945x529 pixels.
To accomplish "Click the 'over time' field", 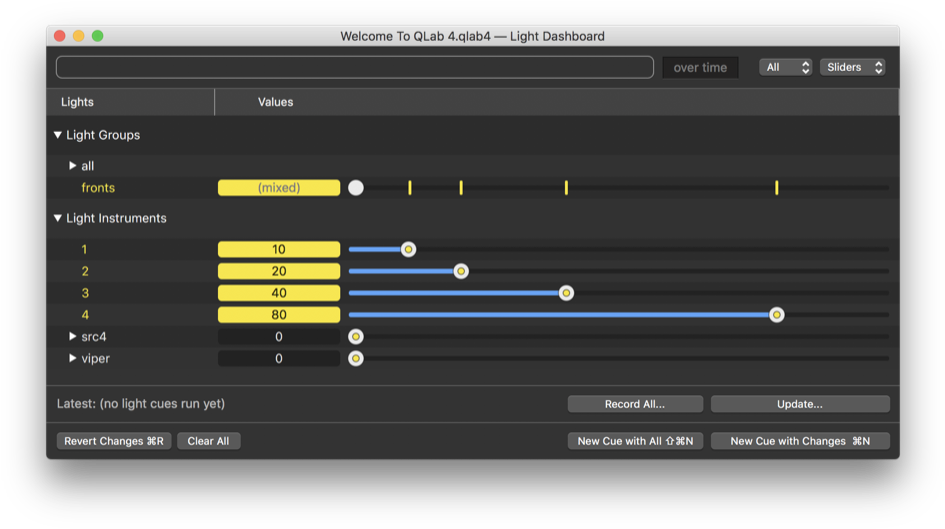I will (700, 67).
